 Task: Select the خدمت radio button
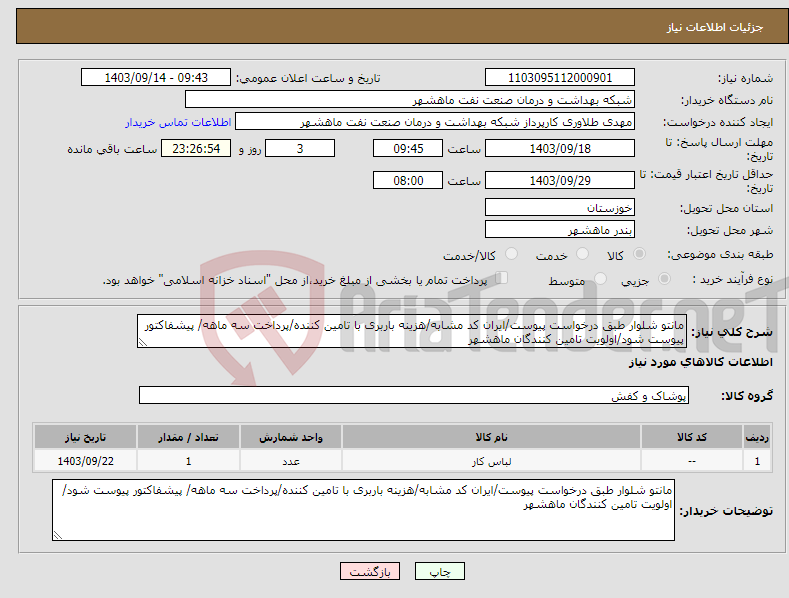pos(582,254)
